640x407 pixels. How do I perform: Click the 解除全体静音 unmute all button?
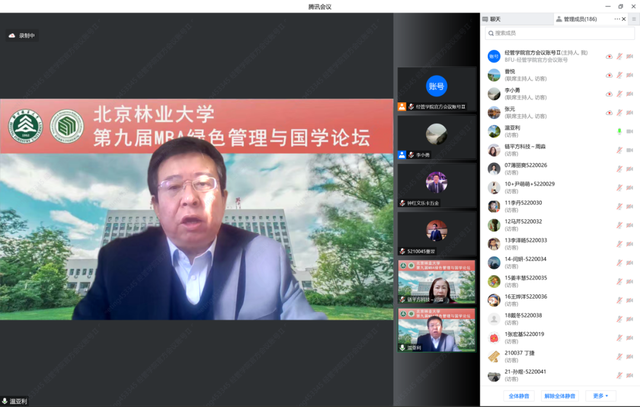560,396
